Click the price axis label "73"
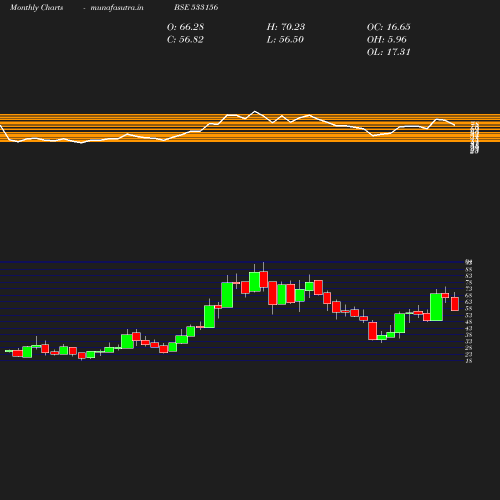This screenshot has width=500, height=500. 469,289
